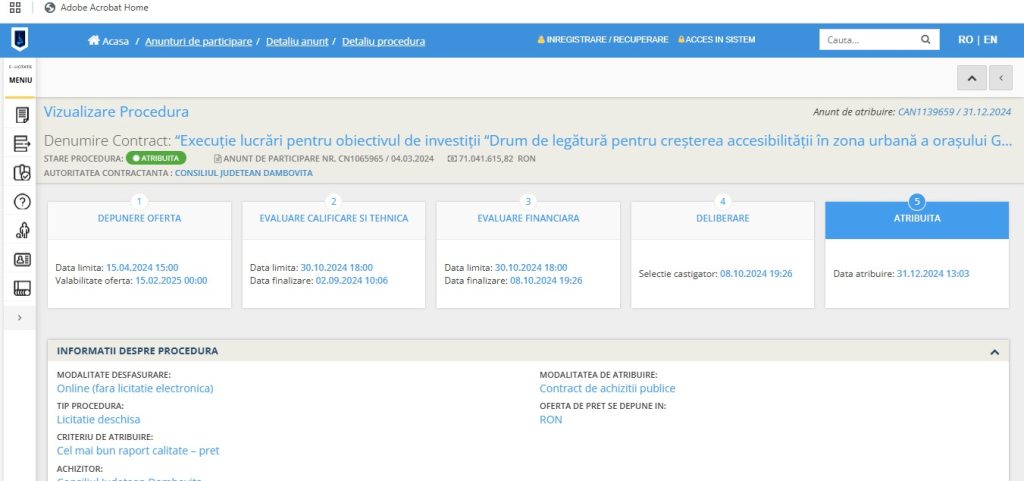1024x481 pixels.
Task: Open the Atribuita step 5 tab
Action: [x=916, y=218]
